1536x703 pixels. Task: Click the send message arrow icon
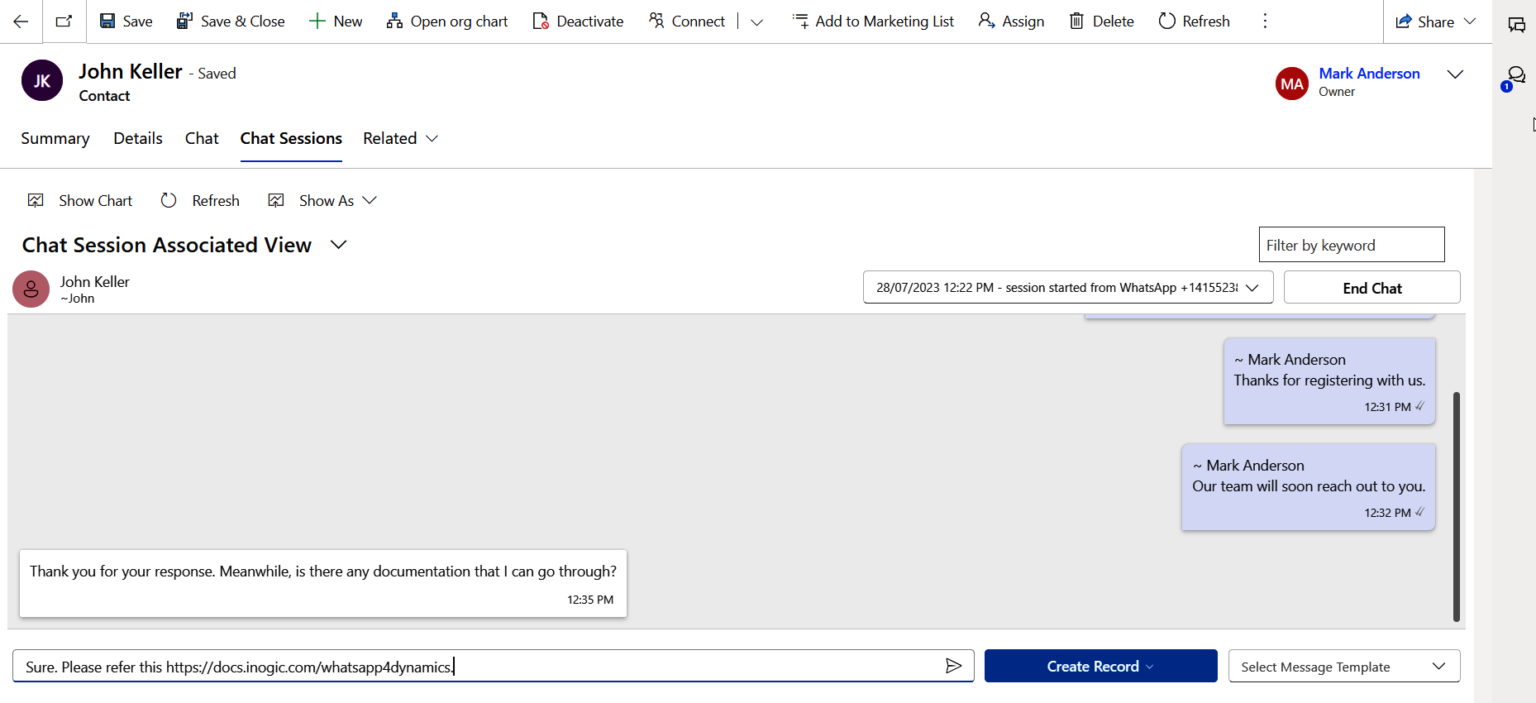pos(953,666)
